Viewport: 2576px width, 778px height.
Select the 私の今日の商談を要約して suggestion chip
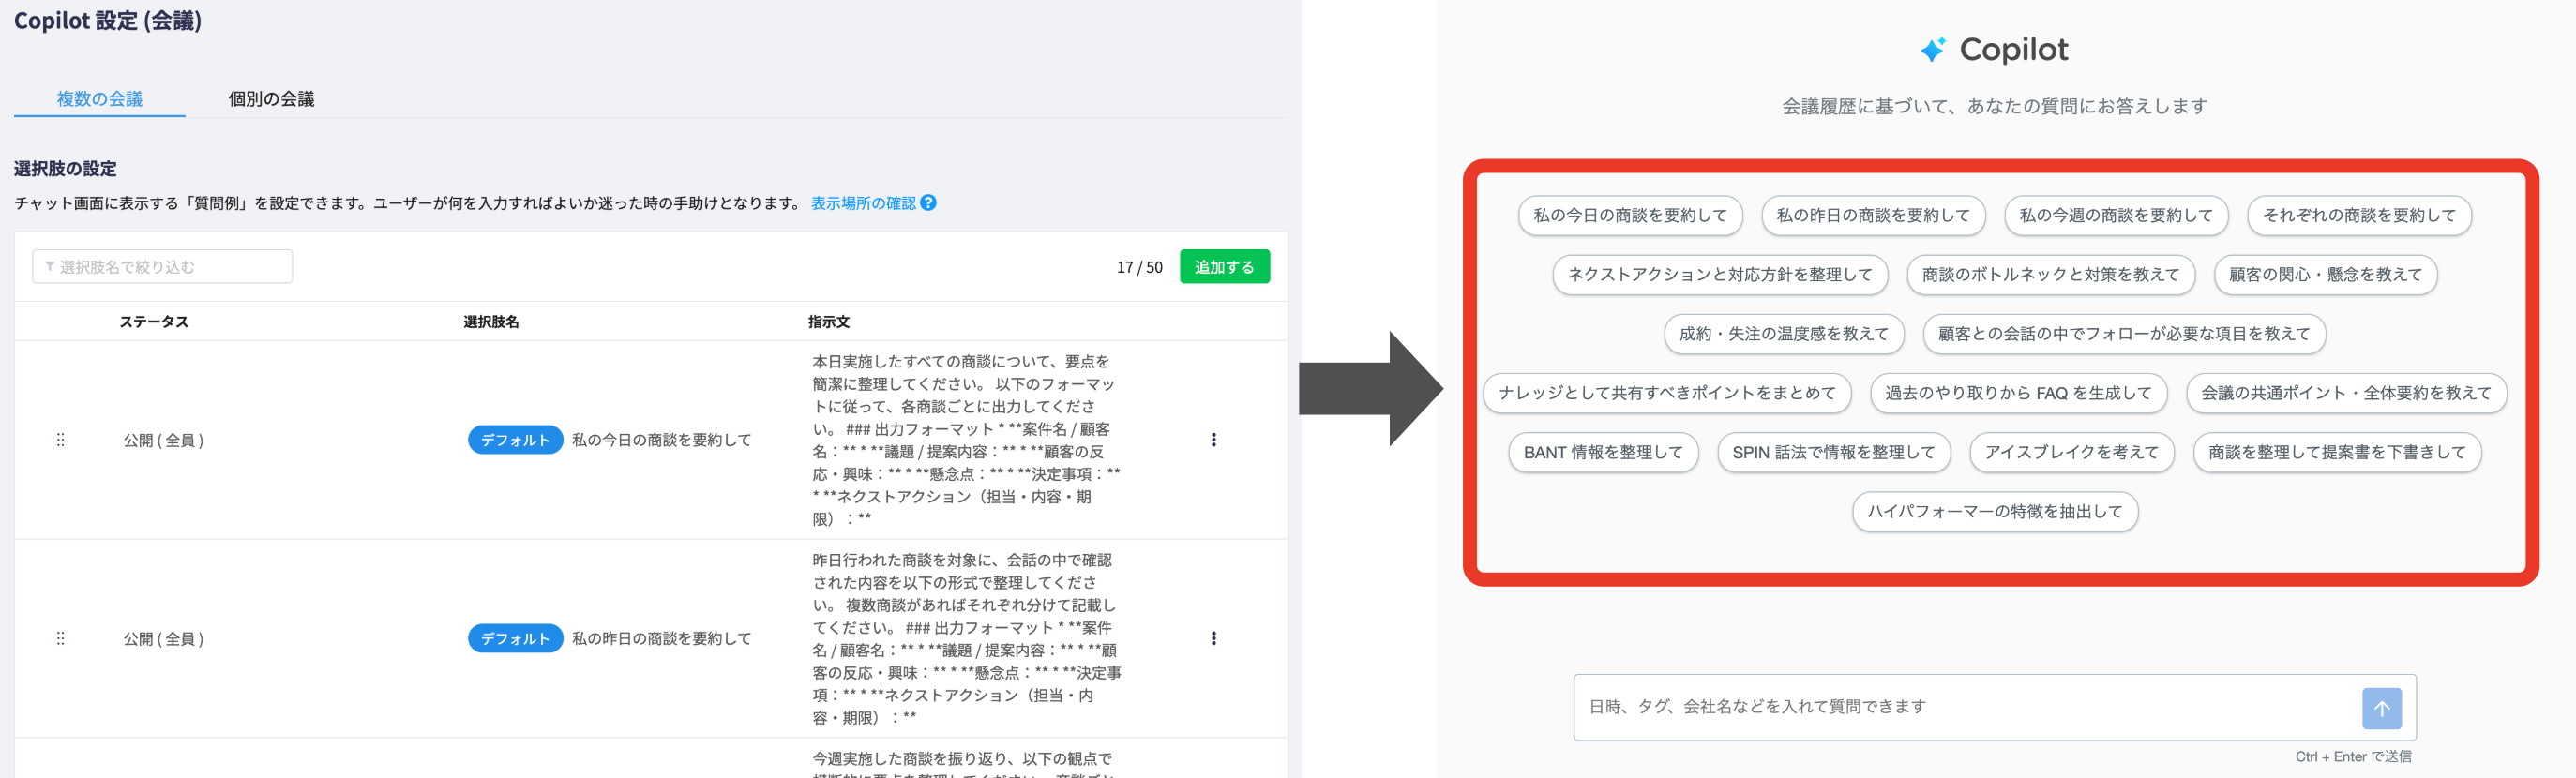pos(1630,215)
